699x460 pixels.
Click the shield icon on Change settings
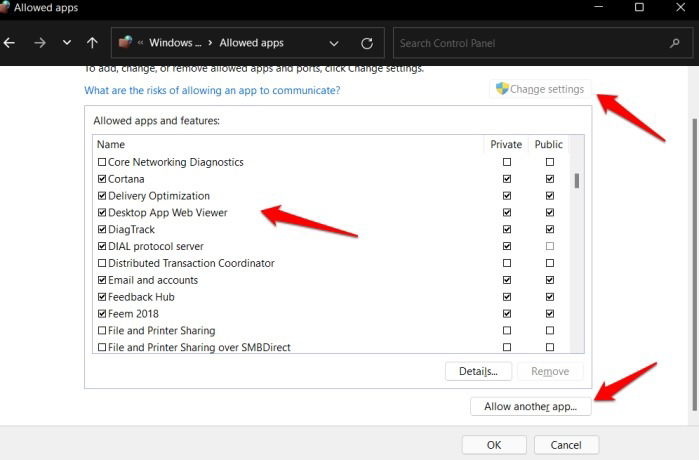[x=502, y=89]
